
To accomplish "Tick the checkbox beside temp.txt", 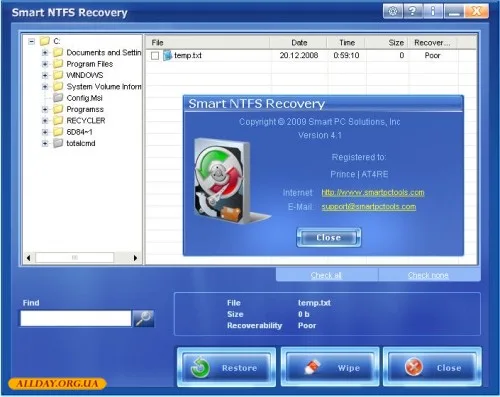I will (155, 56).
